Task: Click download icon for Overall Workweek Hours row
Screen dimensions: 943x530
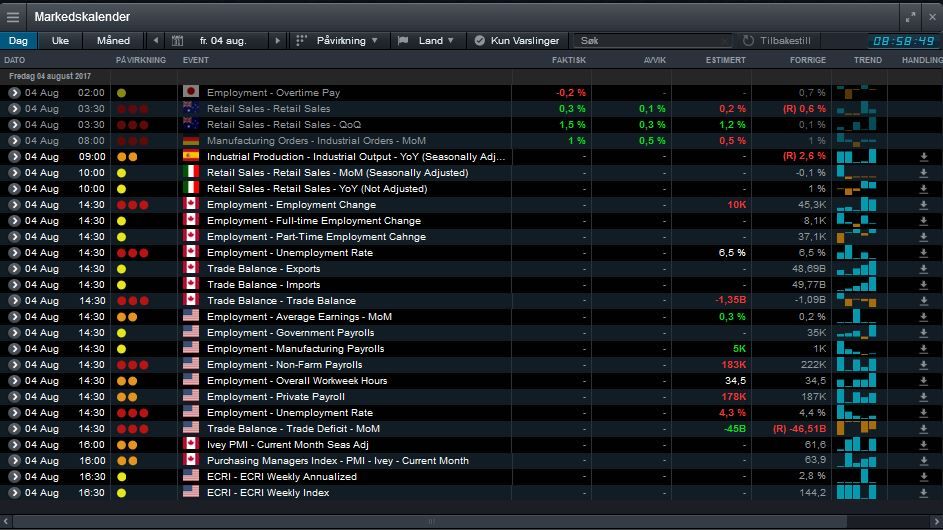Action: click(924, 381)
